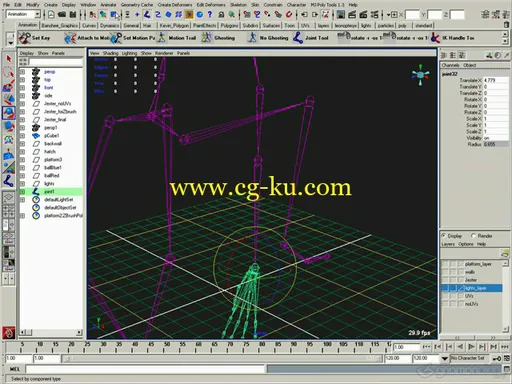The height and width of the screenshot is (384, 512).
Task: Open the Animation menu set dropdown
Action: coord(37,14)
